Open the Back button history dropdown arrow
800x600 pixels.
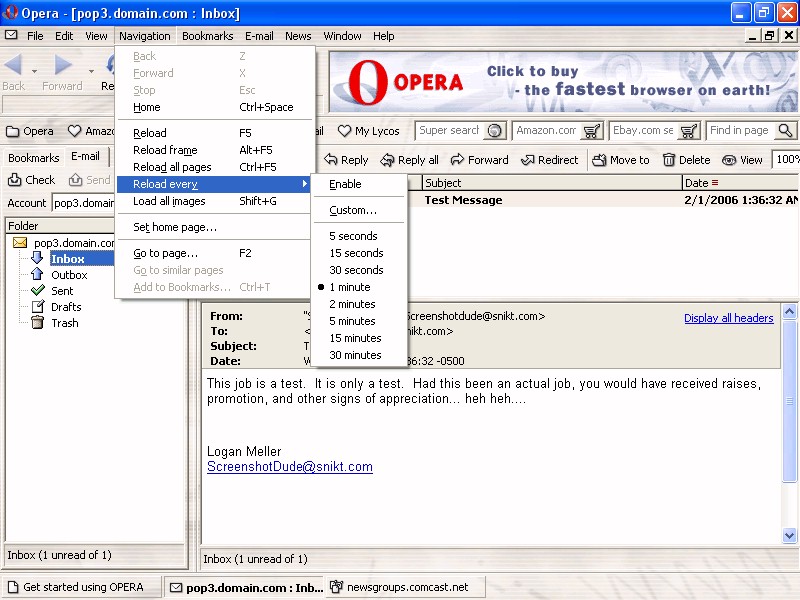point(34,71)
